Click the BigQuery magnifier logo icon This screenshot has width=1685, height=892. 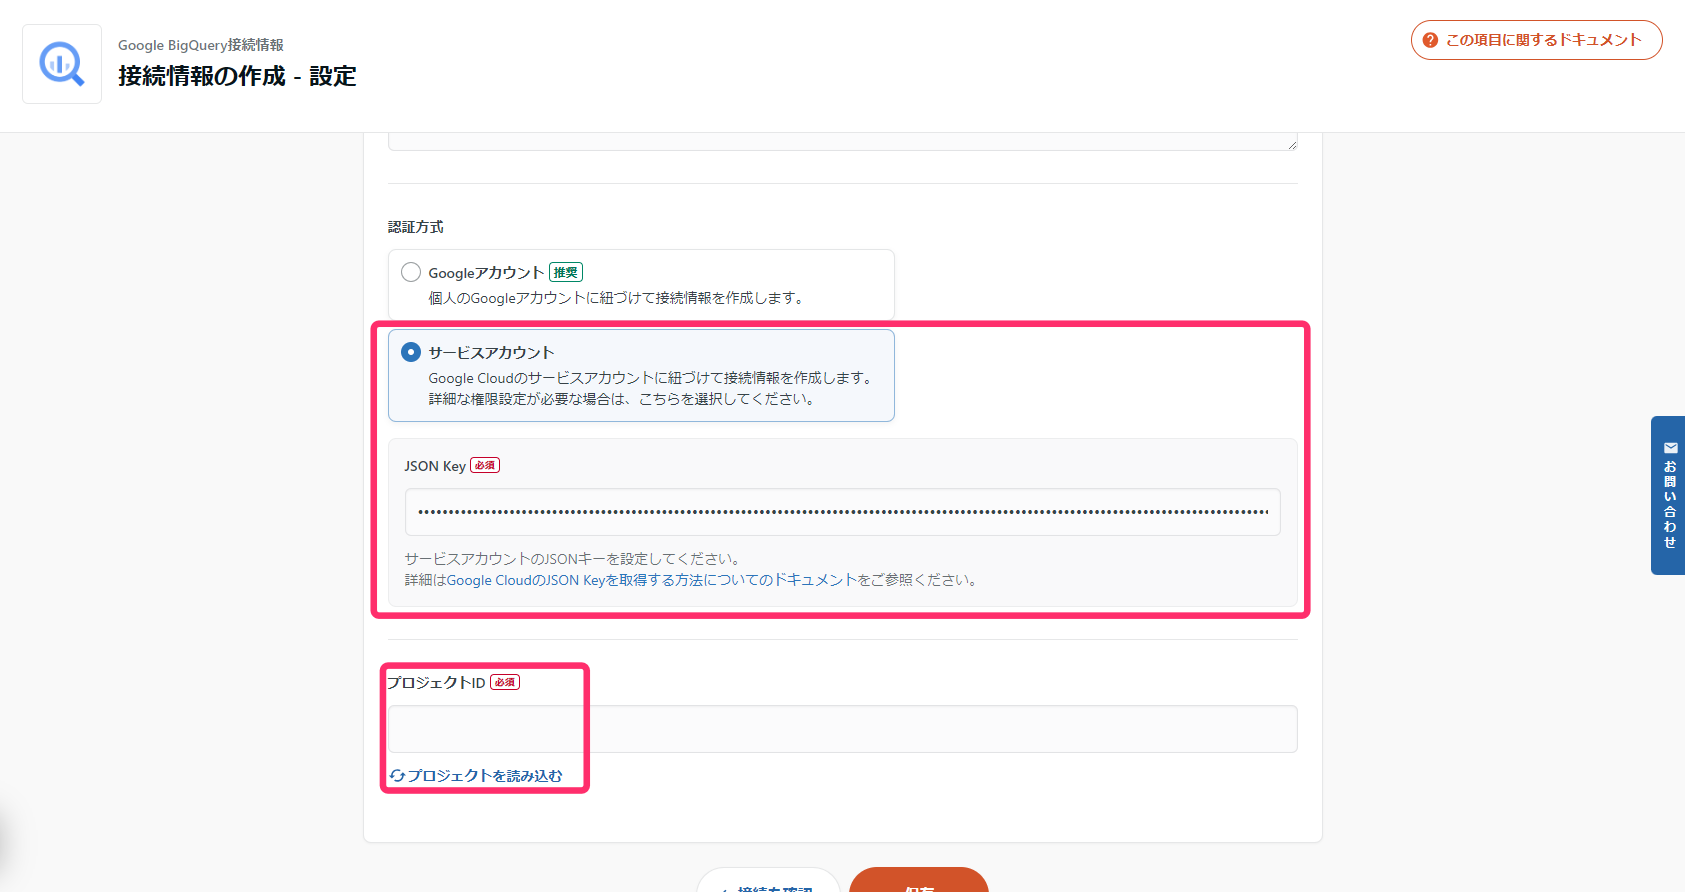coord(62,64)
